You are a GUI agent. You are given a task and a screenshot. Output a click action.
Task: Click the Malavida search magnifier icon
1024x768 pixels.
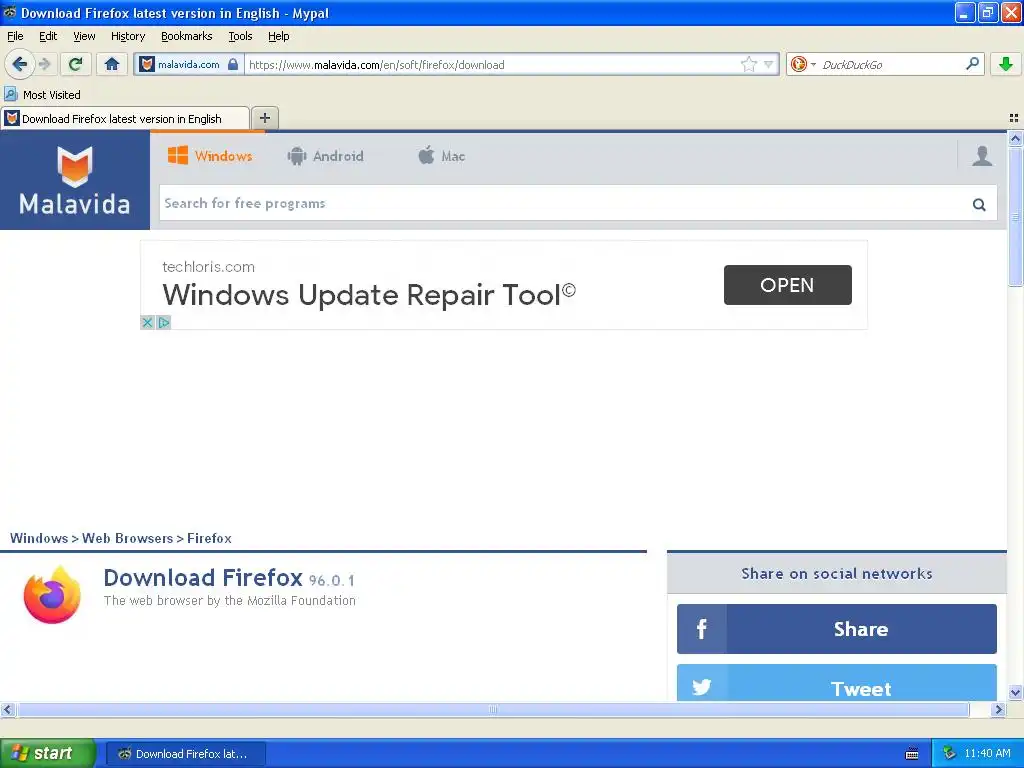point(978,204)
